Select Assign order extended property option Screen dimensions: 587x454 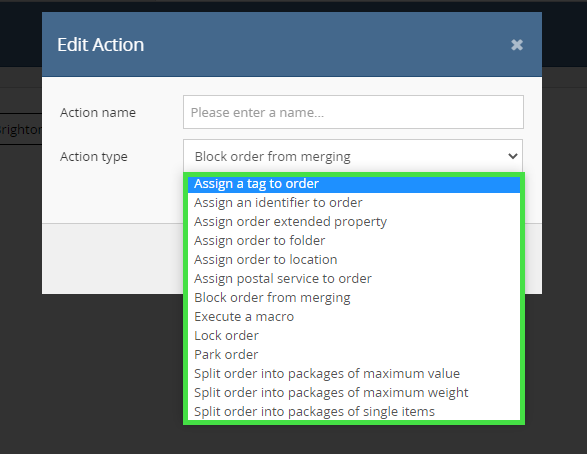354,222
